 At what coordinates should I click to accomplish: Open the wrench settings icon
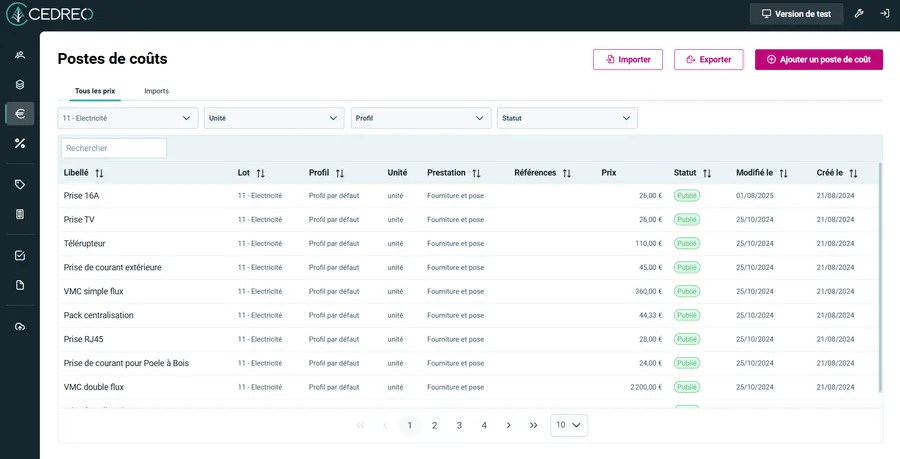pos(858,14)
